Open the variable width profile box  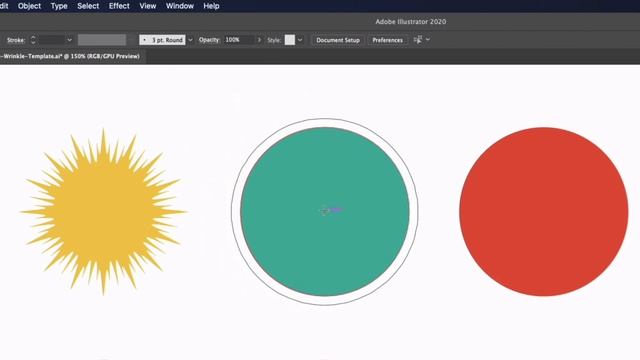pyautogui.click(x=102, y=40)
